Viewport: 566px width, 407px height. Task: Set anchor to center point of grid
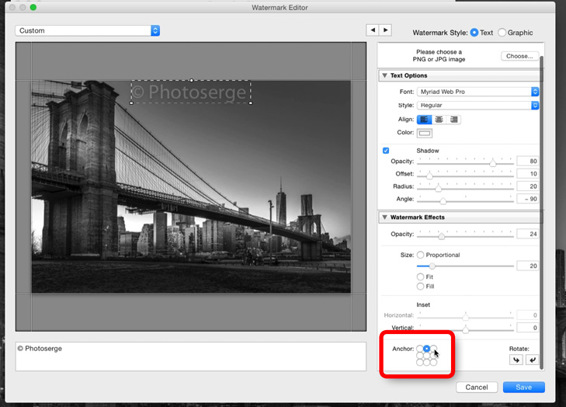(427, 355)
